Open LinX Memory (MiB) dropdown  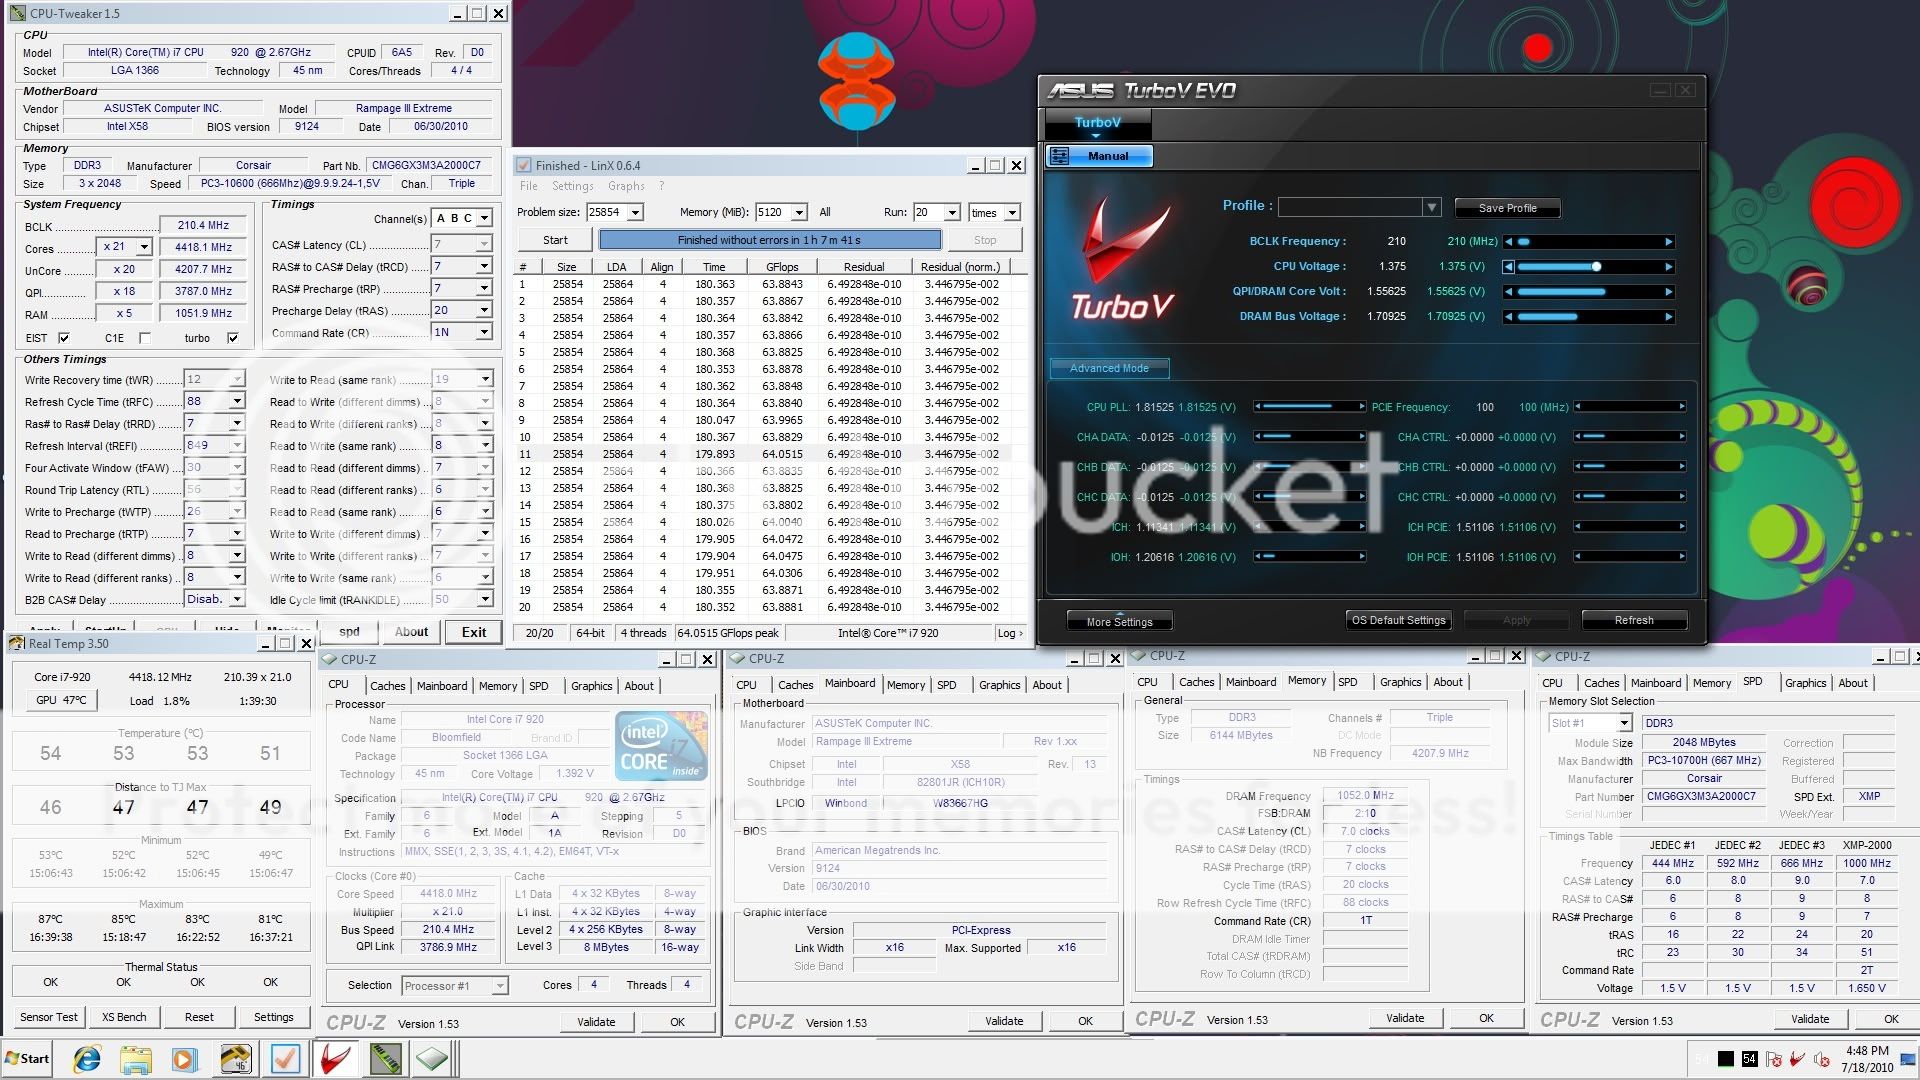799,212
